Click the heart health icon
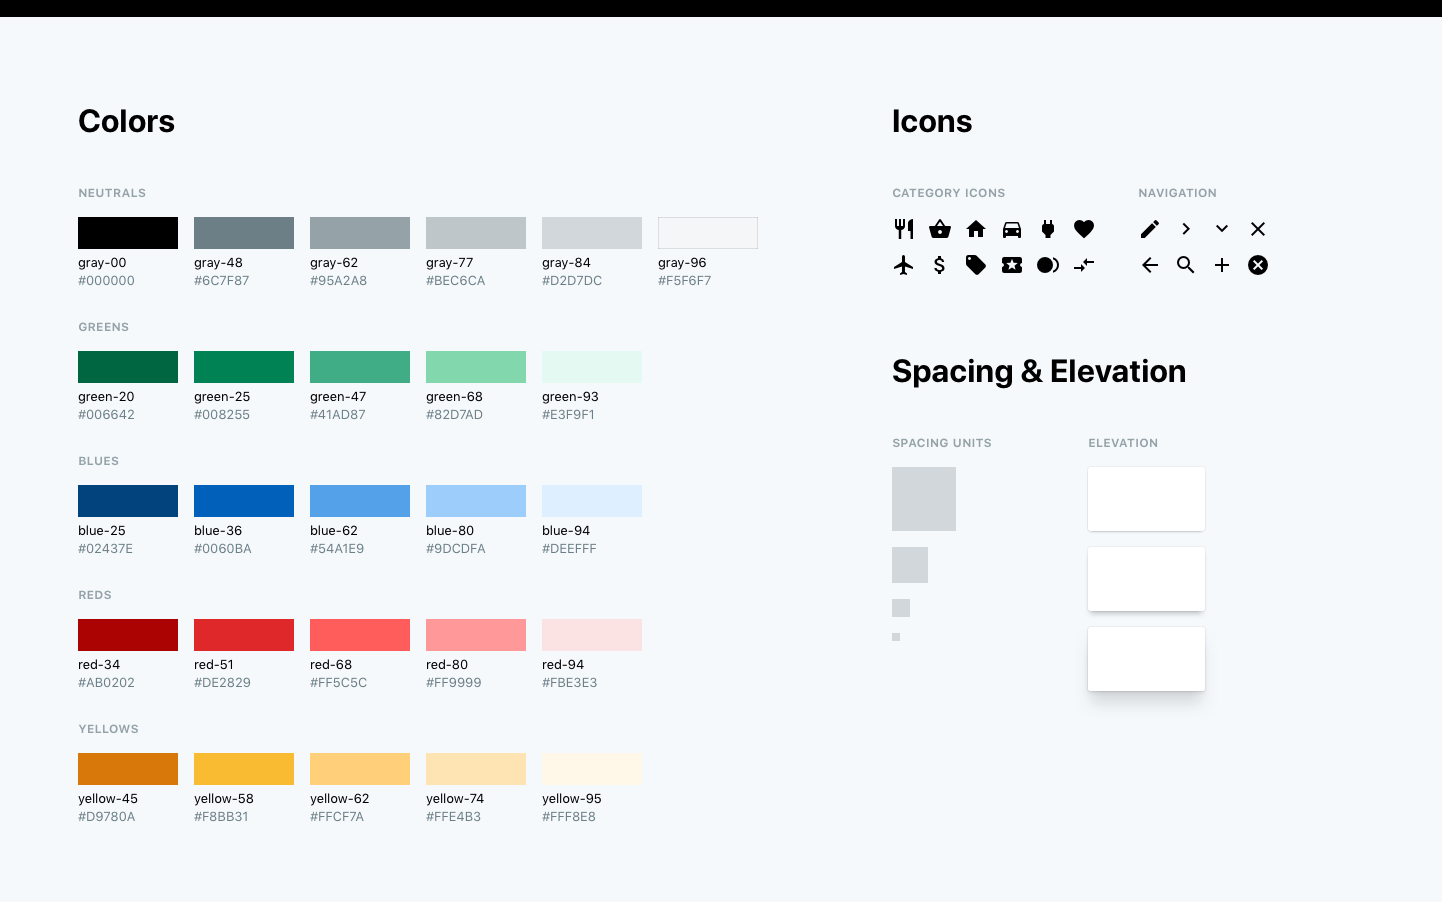Image resolution: width=1442 pixels, height=902 pixels. 1084,229
